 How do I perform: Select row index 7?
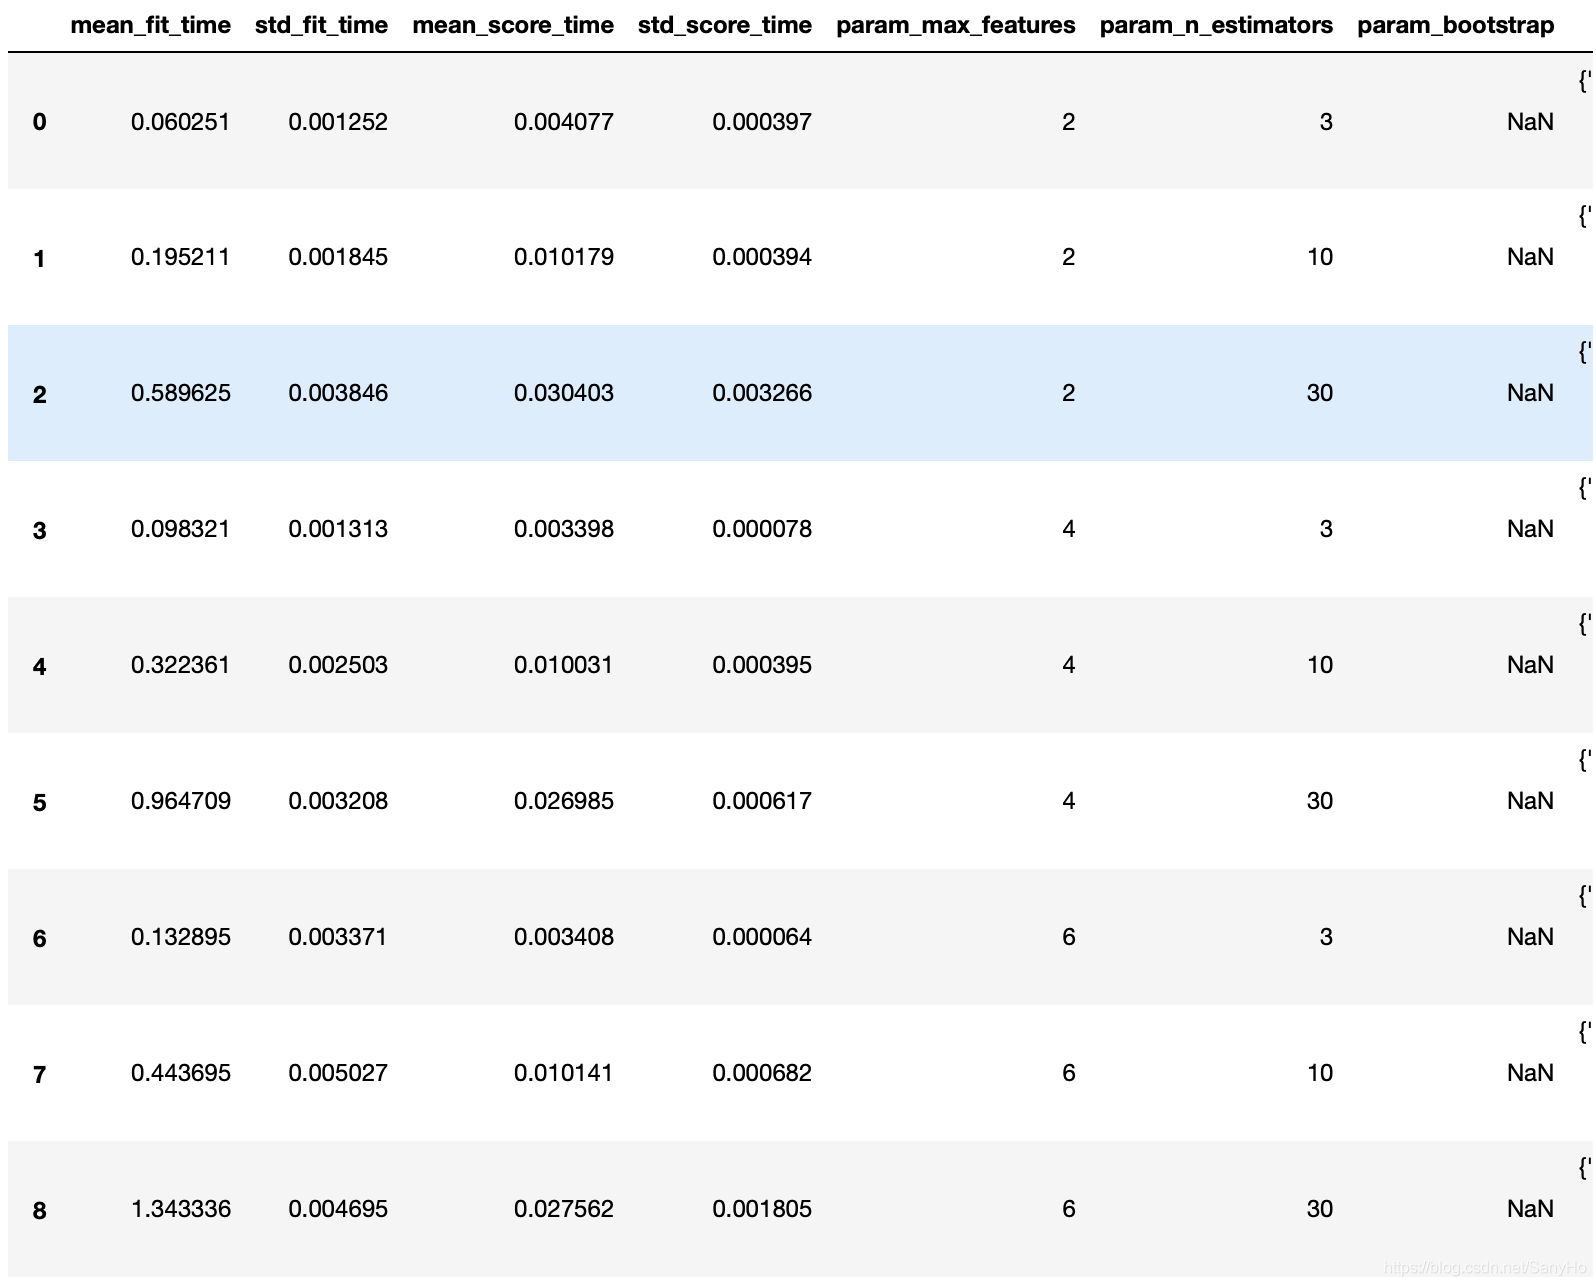pos(39,1075)
